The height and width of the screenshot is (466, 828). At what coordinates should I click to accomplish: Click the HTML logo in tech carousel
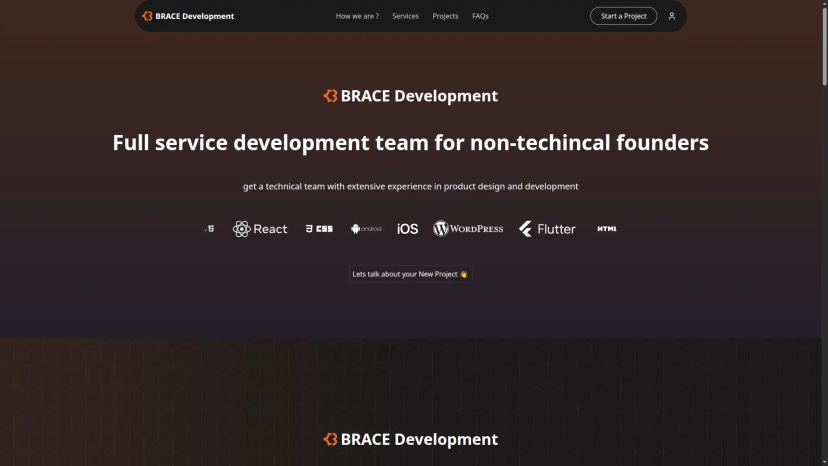tap(607, 229)
